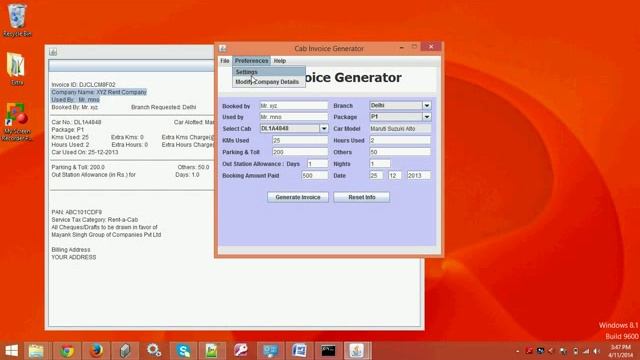Open the File menu
640x360 pixels.
point(225,61)
